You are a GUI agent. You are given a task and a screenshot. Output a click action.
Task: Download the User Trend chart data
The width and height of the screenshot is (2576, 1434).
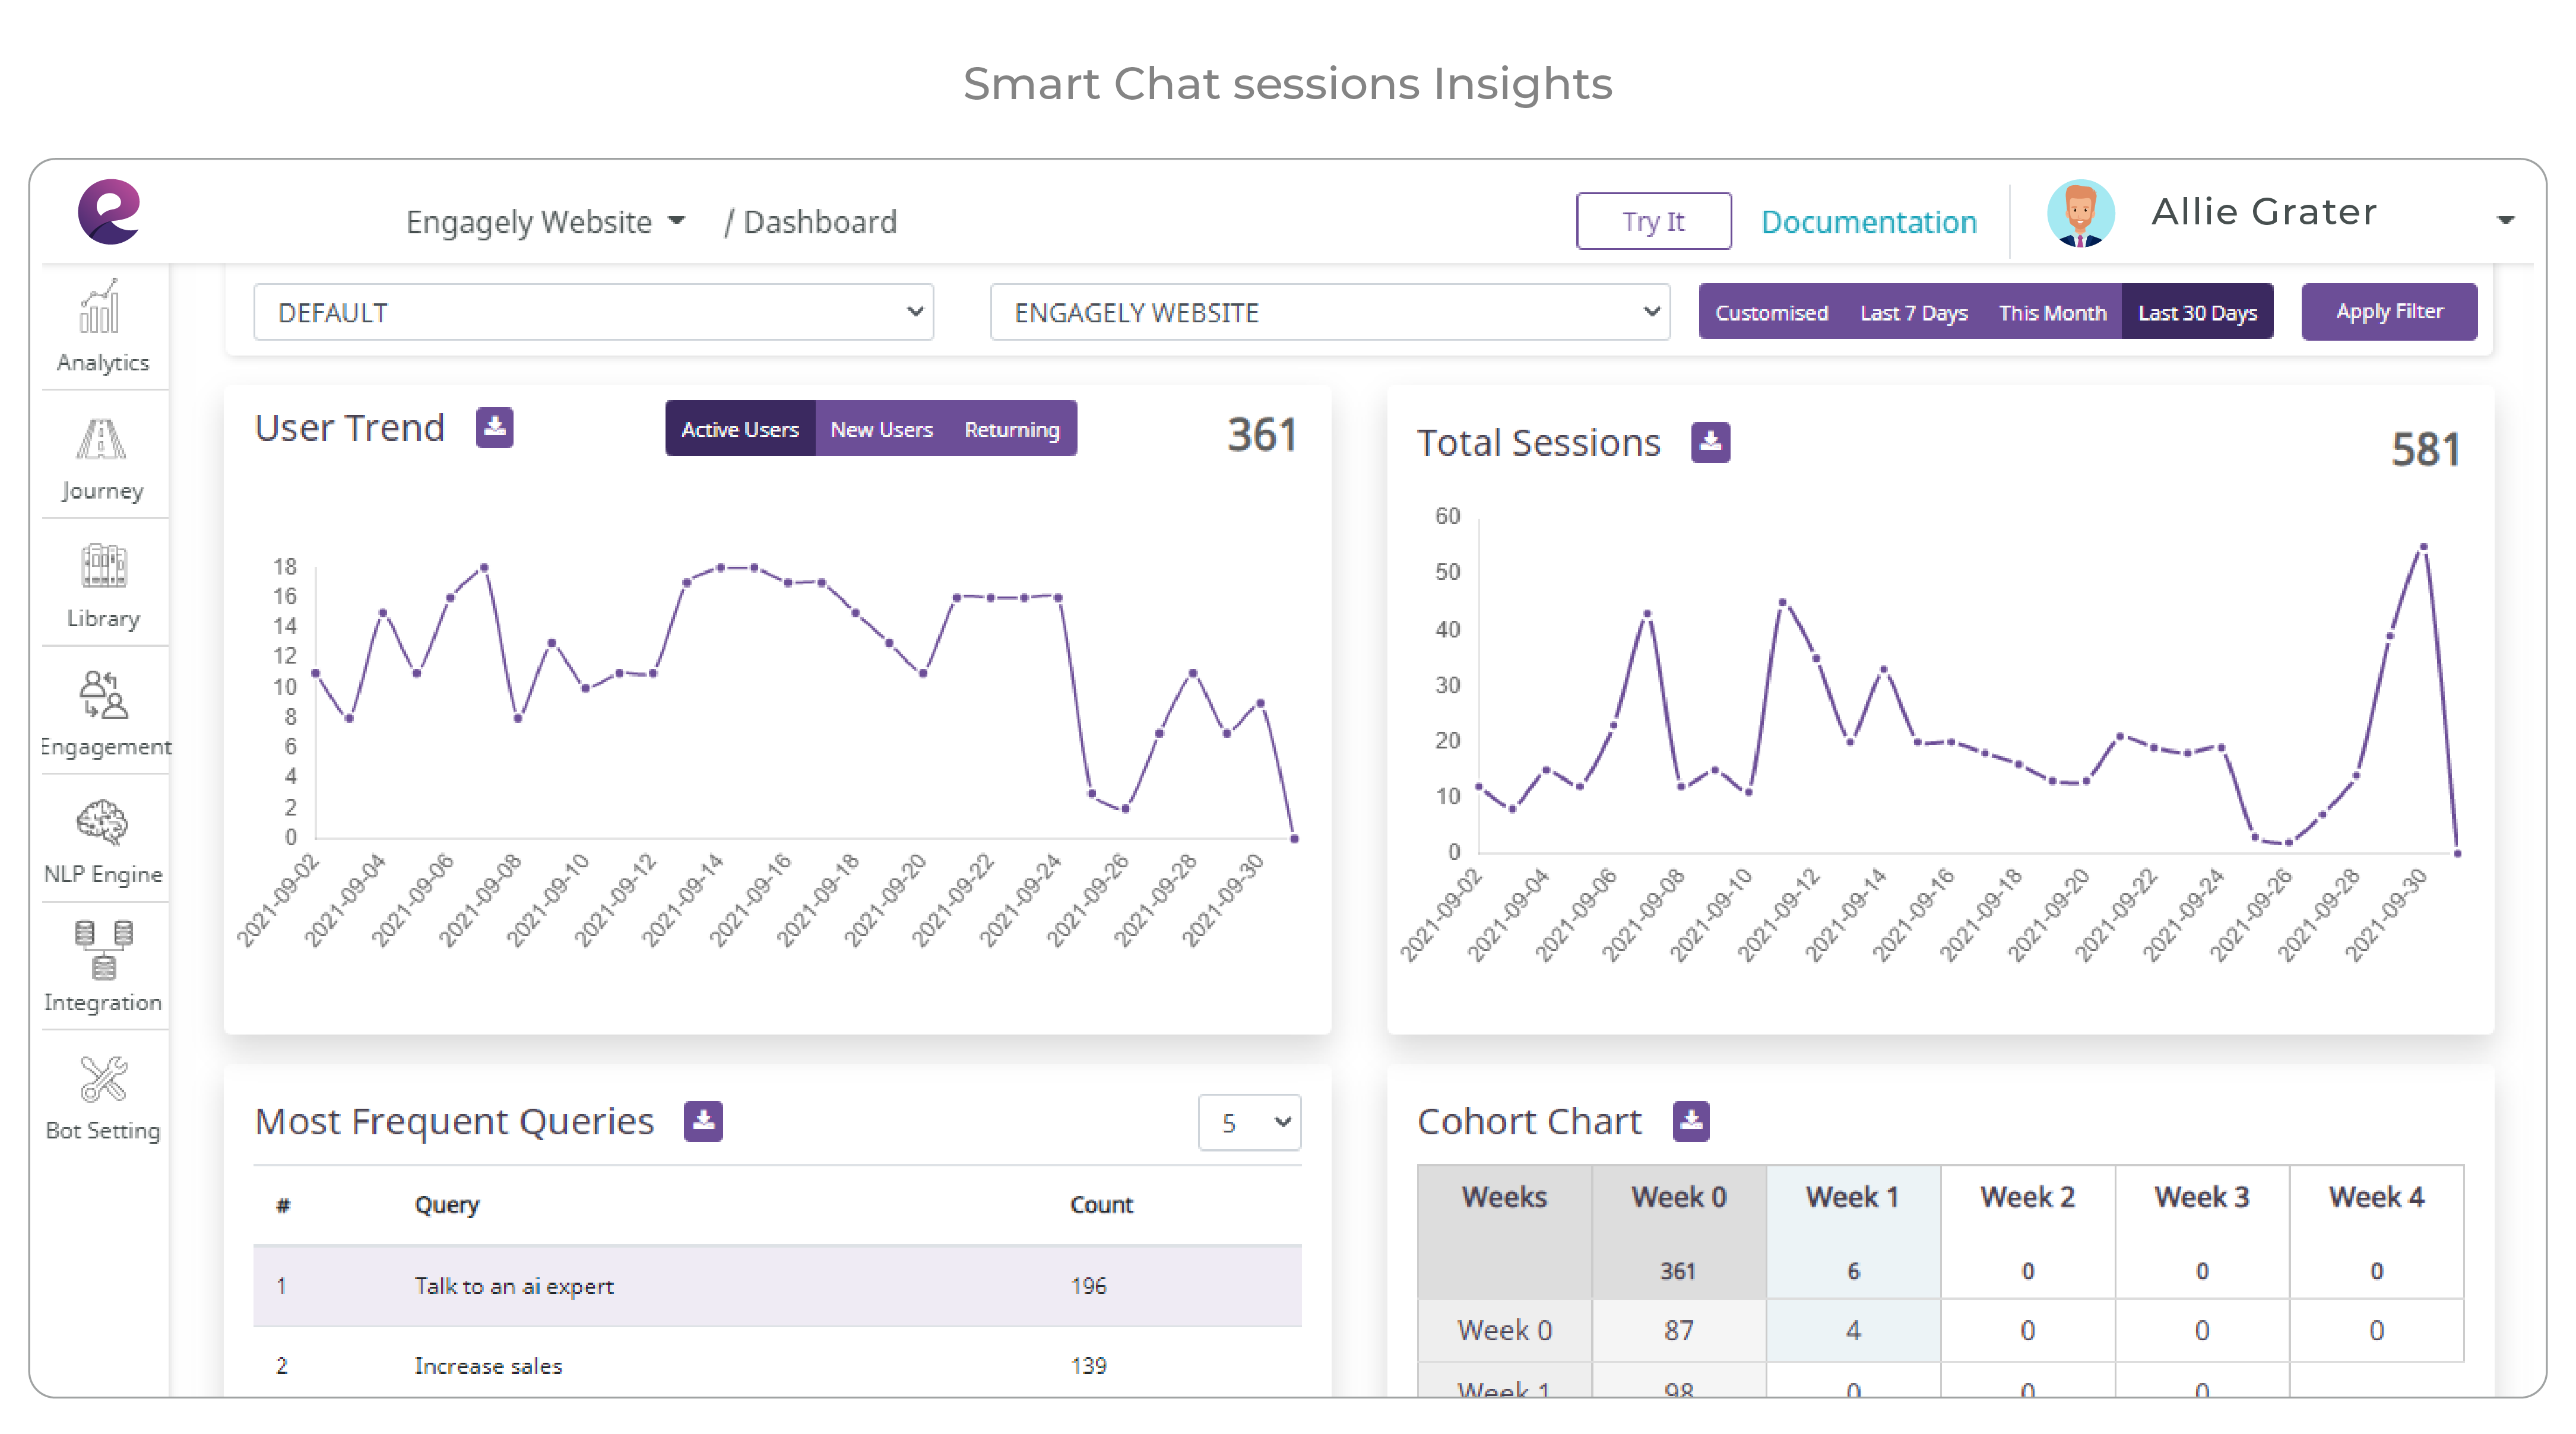click(494, 427)
